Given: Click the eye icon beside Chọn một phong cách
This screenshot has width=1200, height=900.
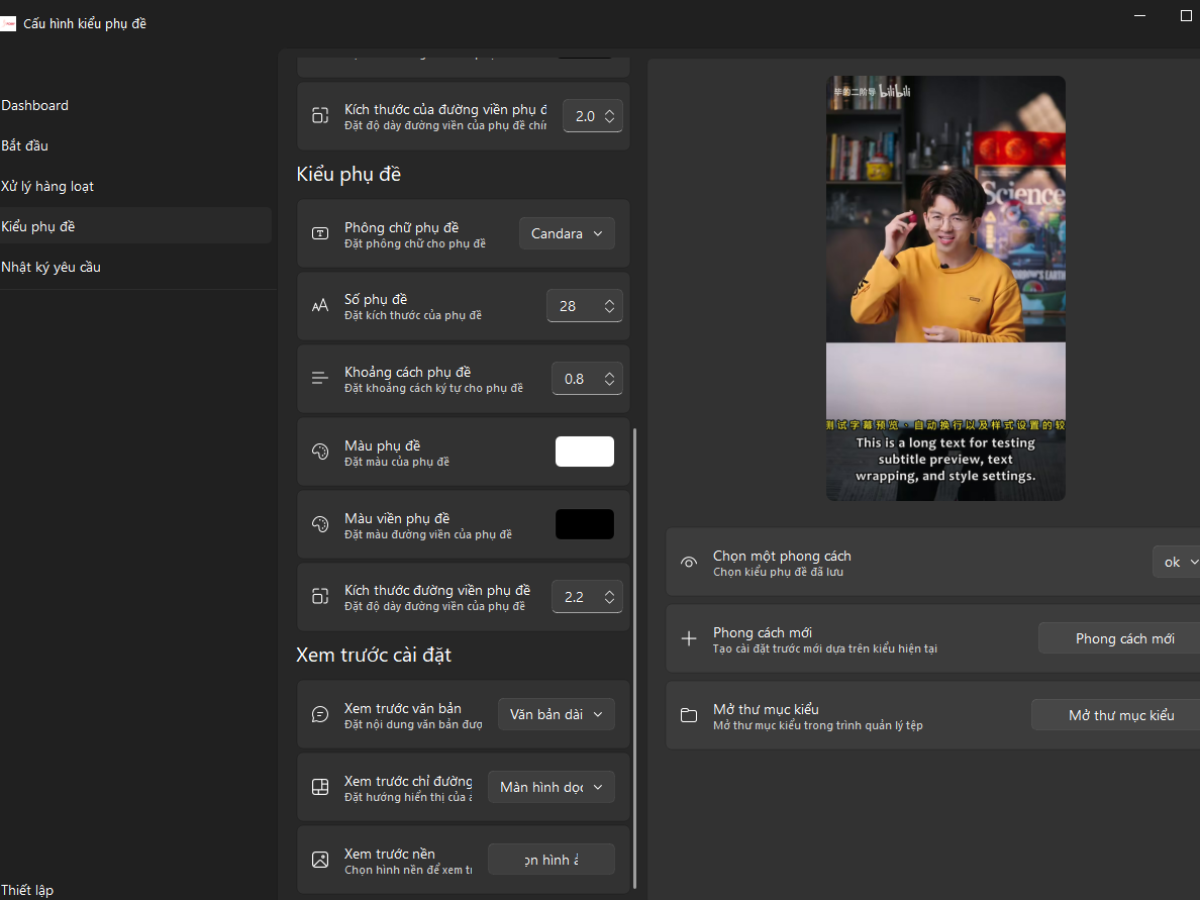Looking at the screenshot, I should point(689,563).
